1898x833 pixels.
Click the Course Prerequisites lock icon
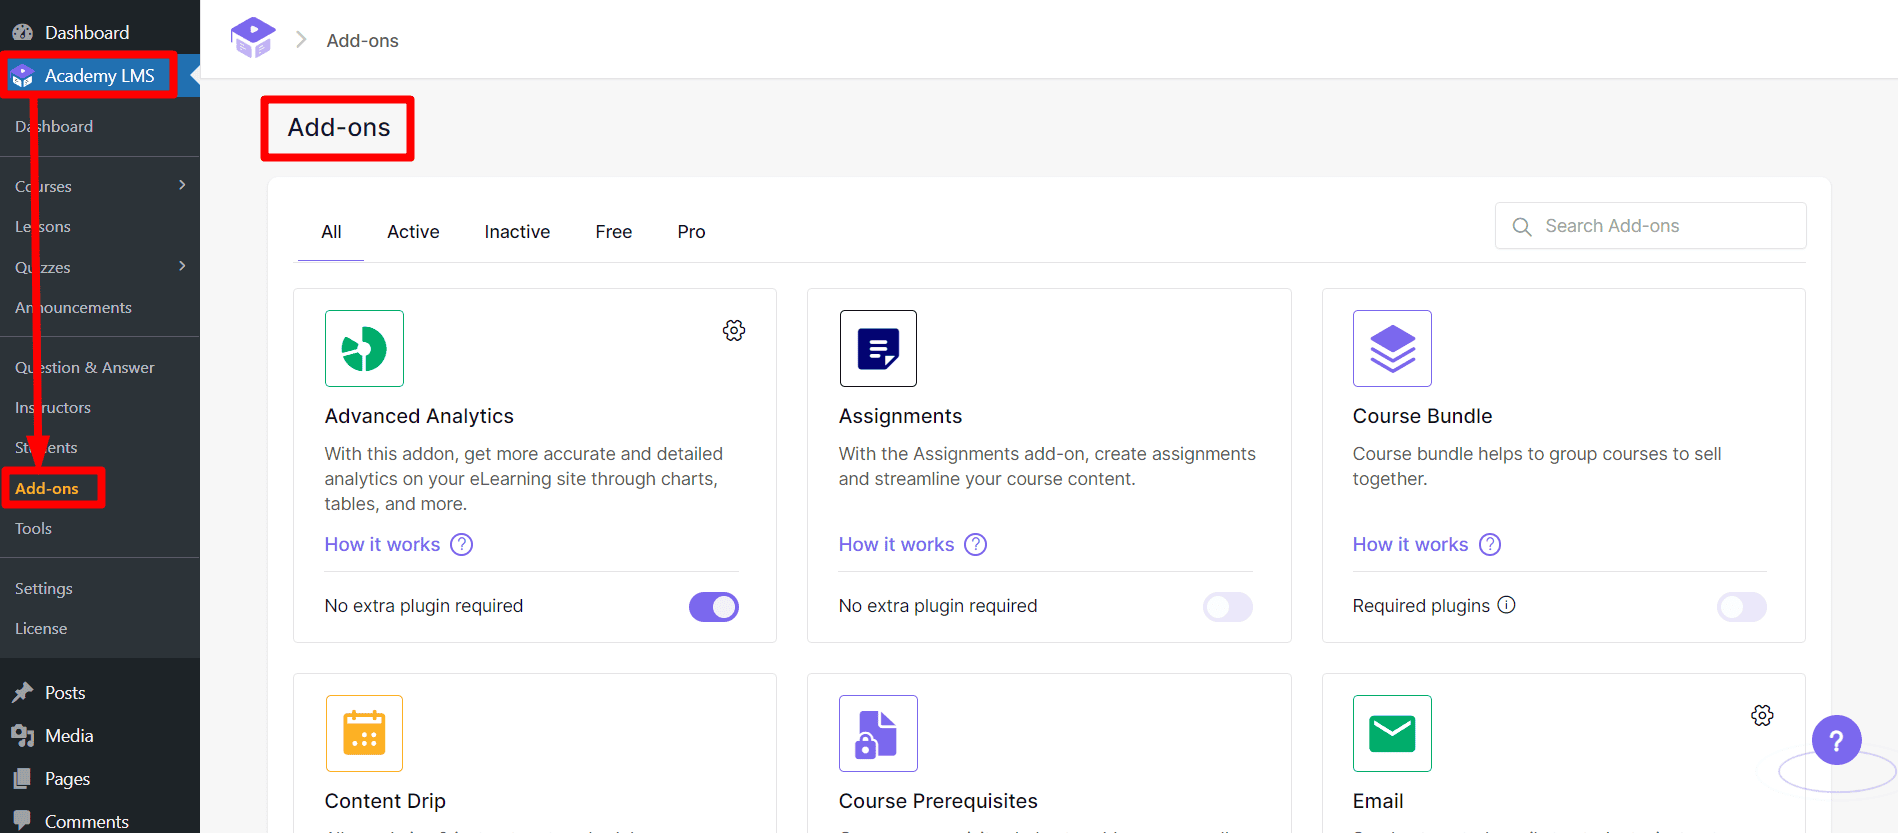878,733
